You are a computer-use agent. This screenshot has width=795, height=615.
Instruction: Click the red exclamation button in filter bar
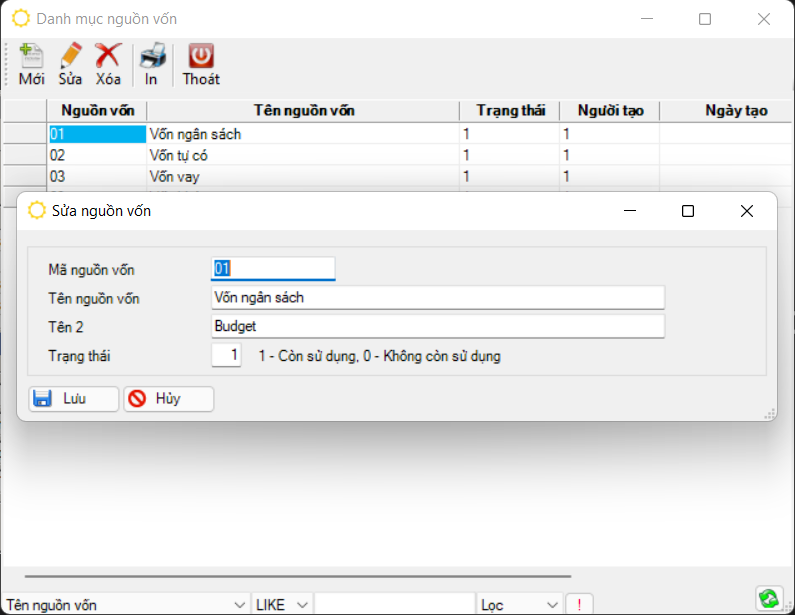[x=579, y=605]
